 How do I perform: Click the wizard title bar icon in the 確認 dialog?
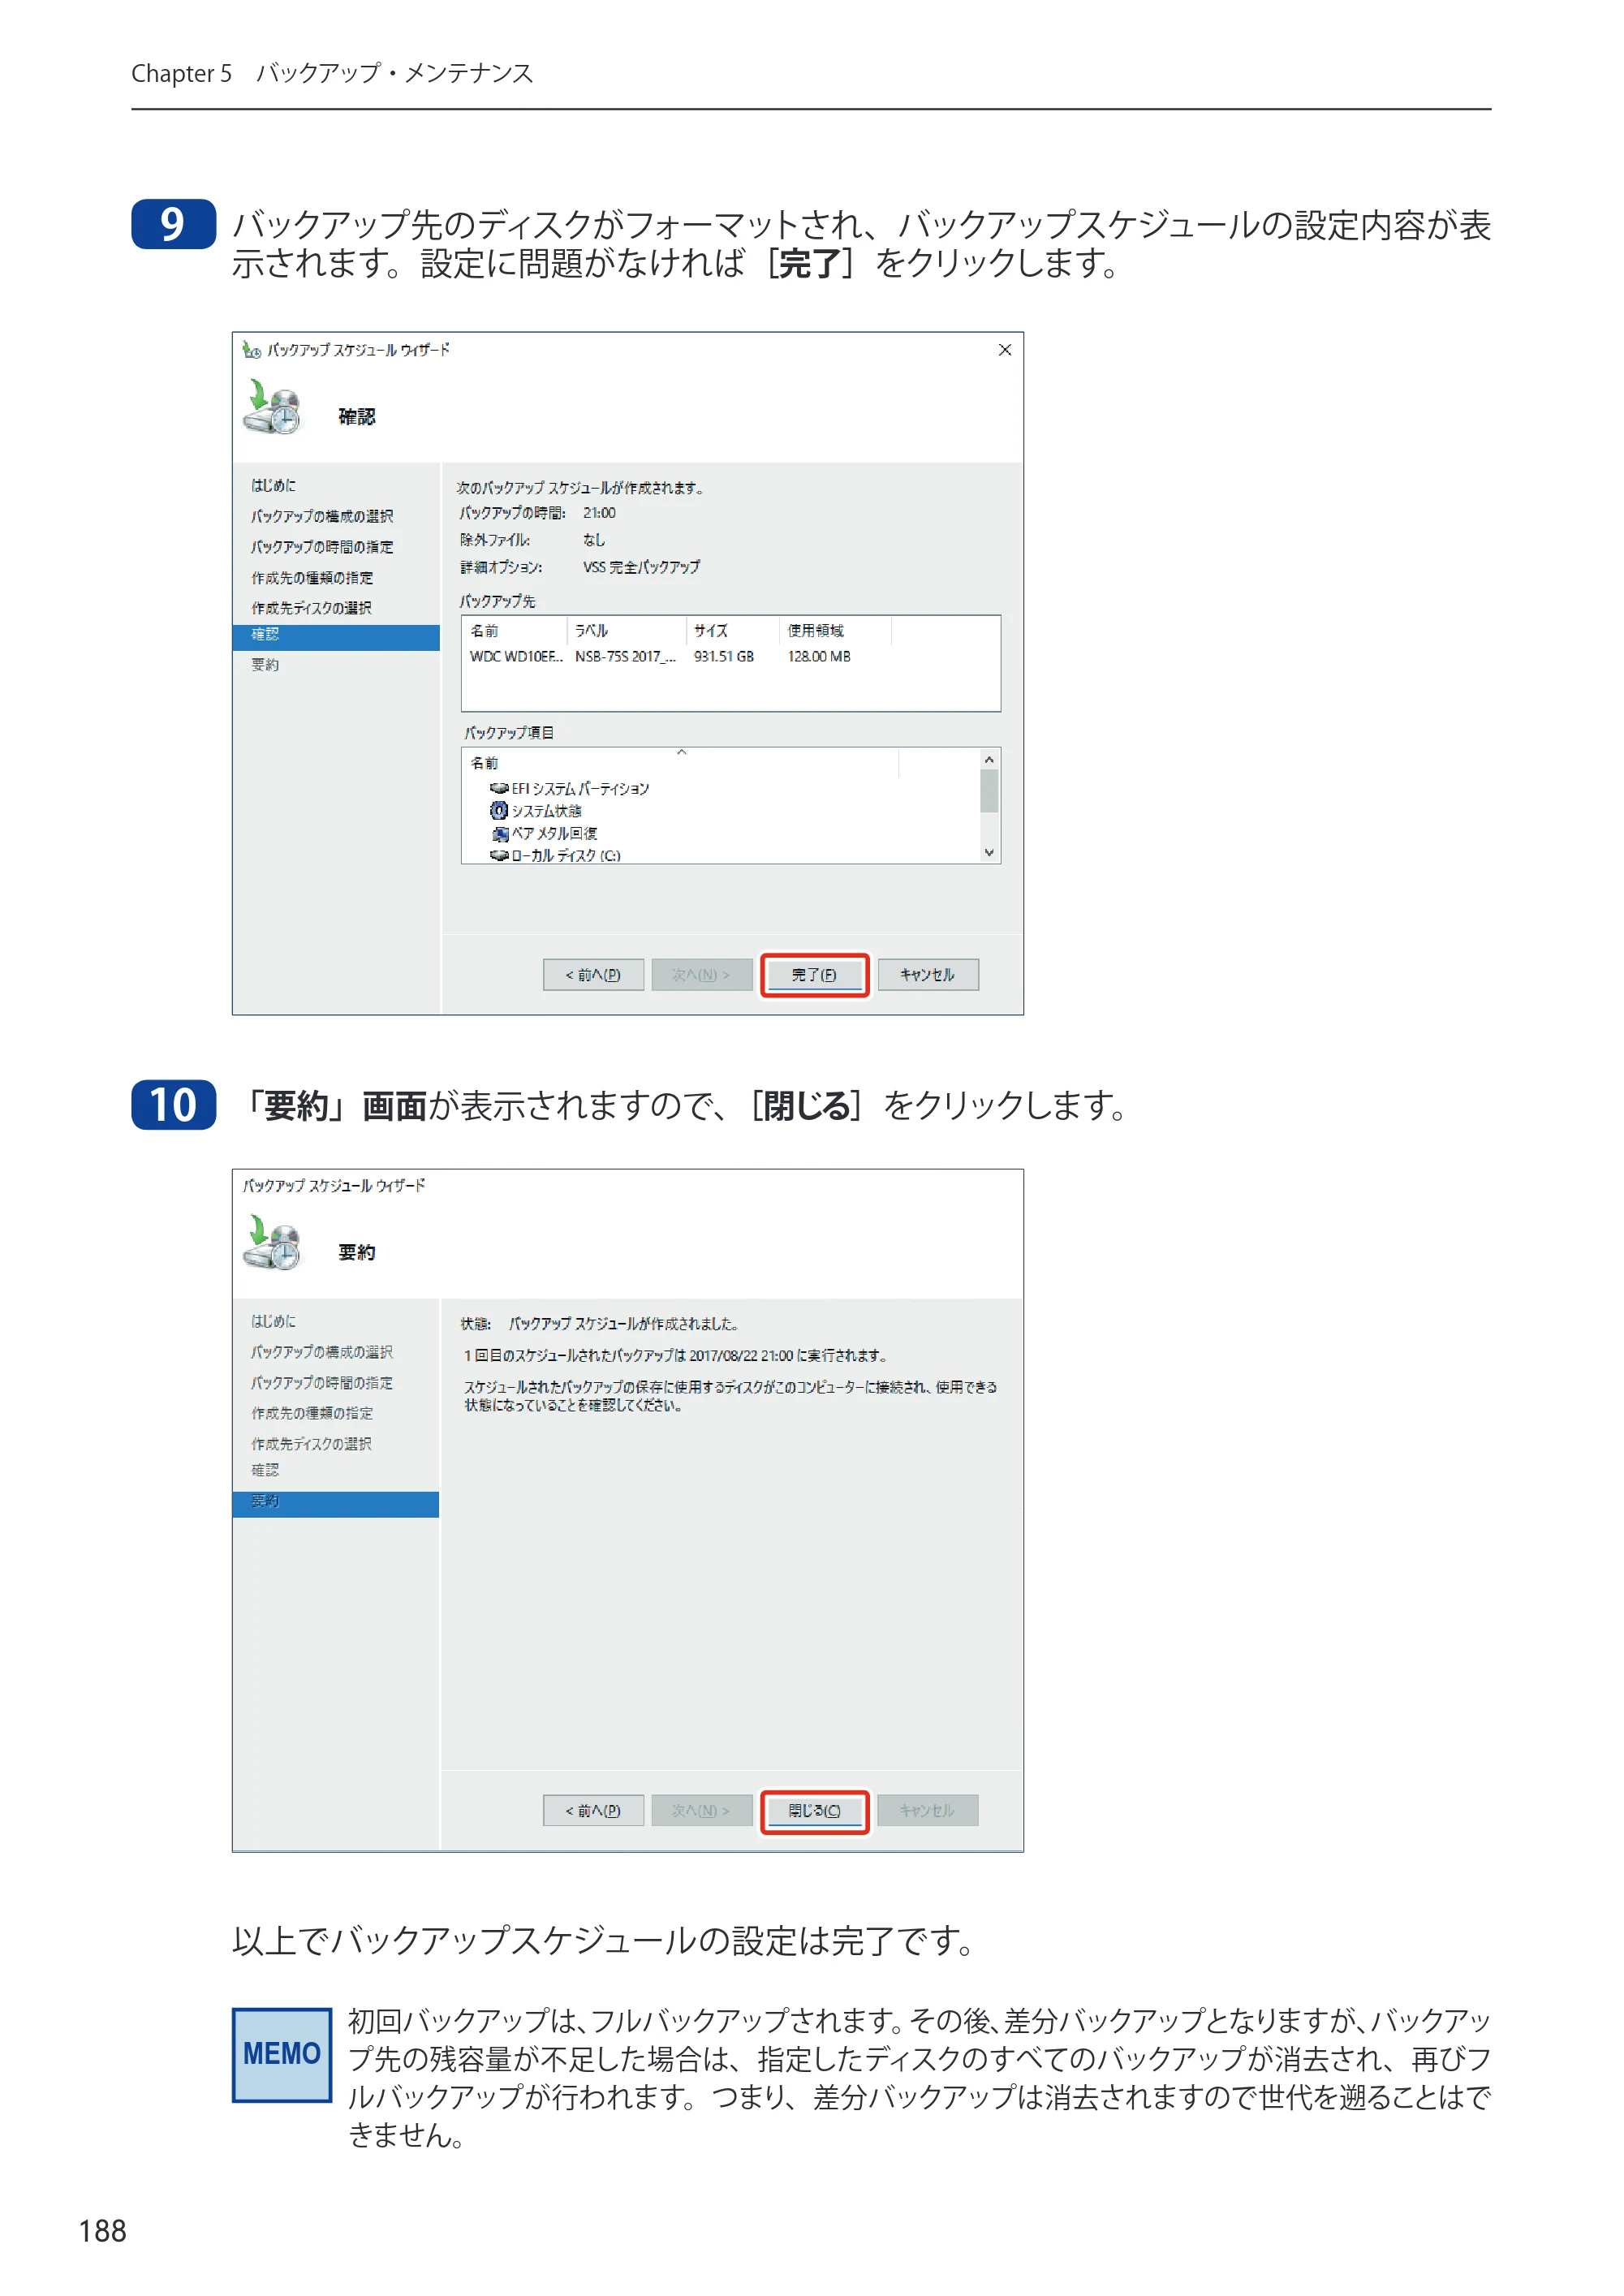tap(251, 350)
